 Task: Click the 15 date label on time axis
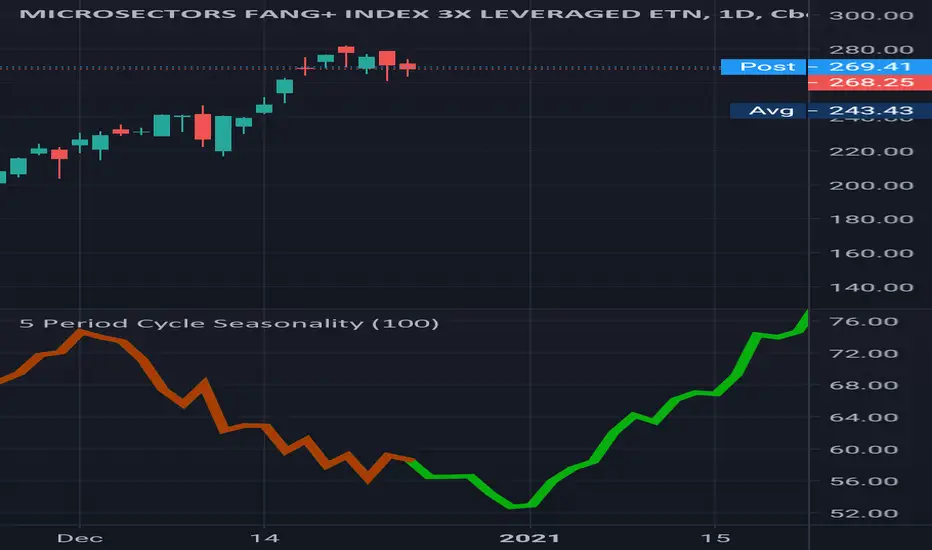715,538
